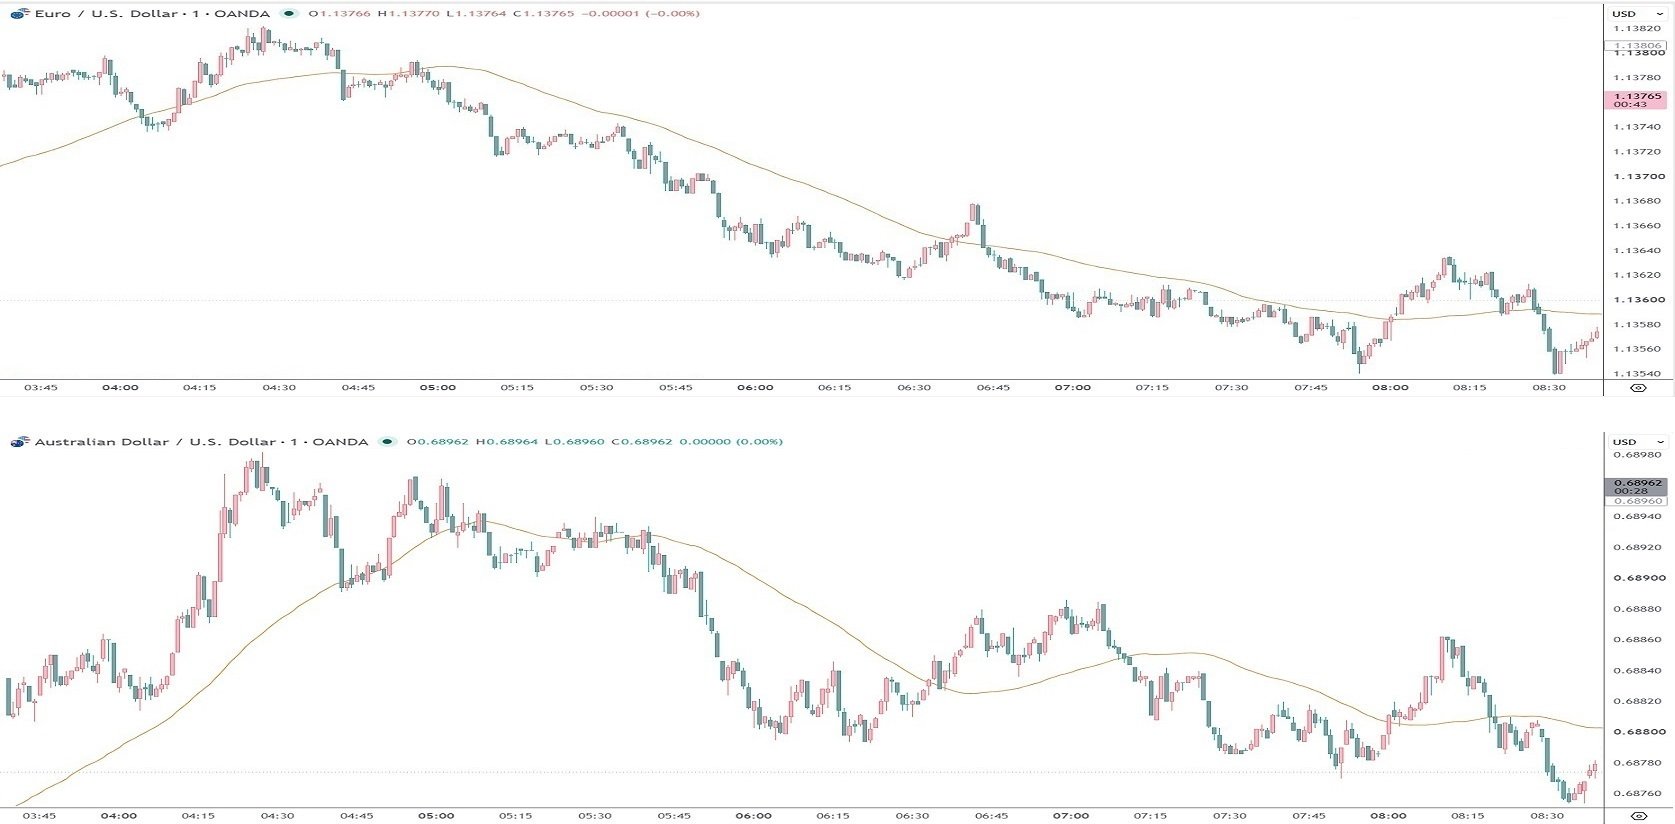1675x824 pixels.
Task: Click the 08:00 time label on the Euro chart
Action: [x=1390, y=388]
